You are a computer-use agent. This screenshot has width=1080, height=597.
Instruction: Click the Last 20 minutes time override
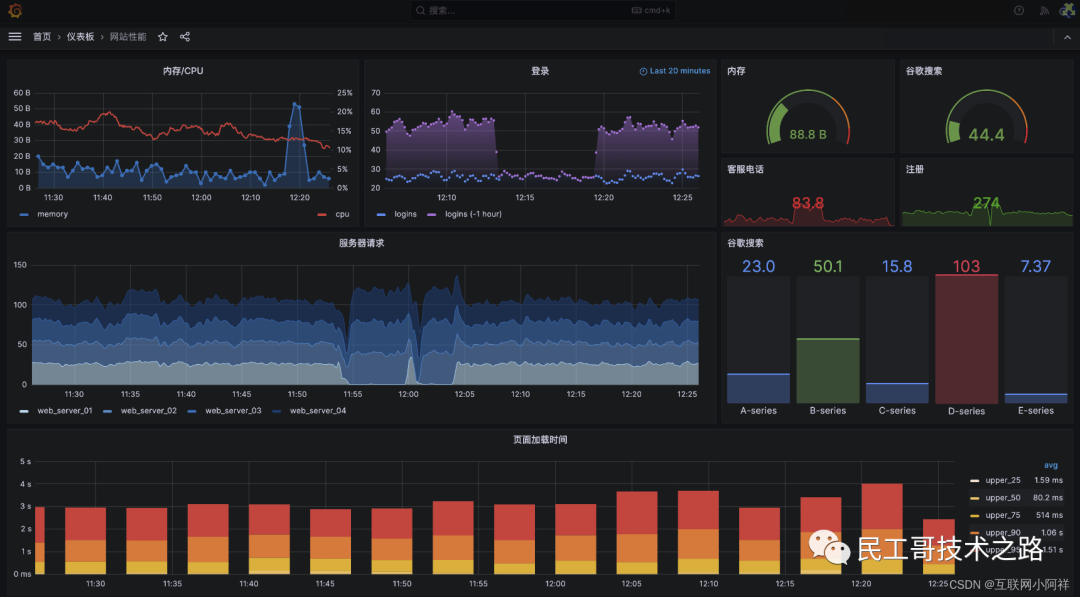click(674, 71)
